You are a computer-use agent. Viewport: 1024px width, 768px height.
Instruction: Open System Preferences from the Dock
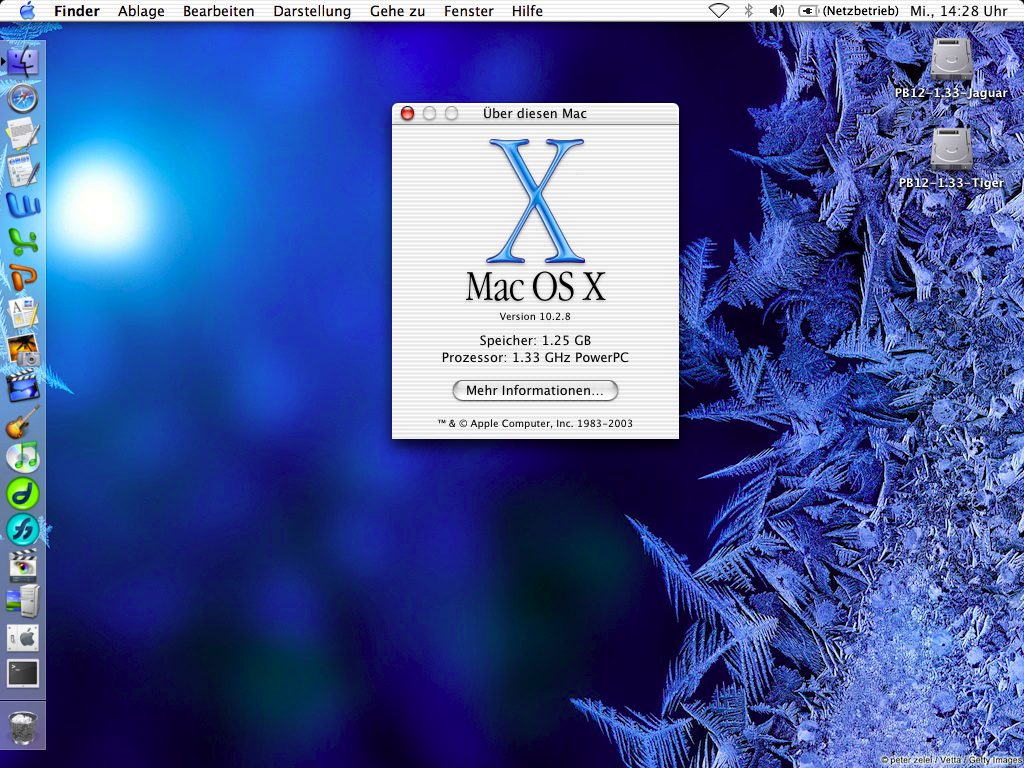pos(23,637)
